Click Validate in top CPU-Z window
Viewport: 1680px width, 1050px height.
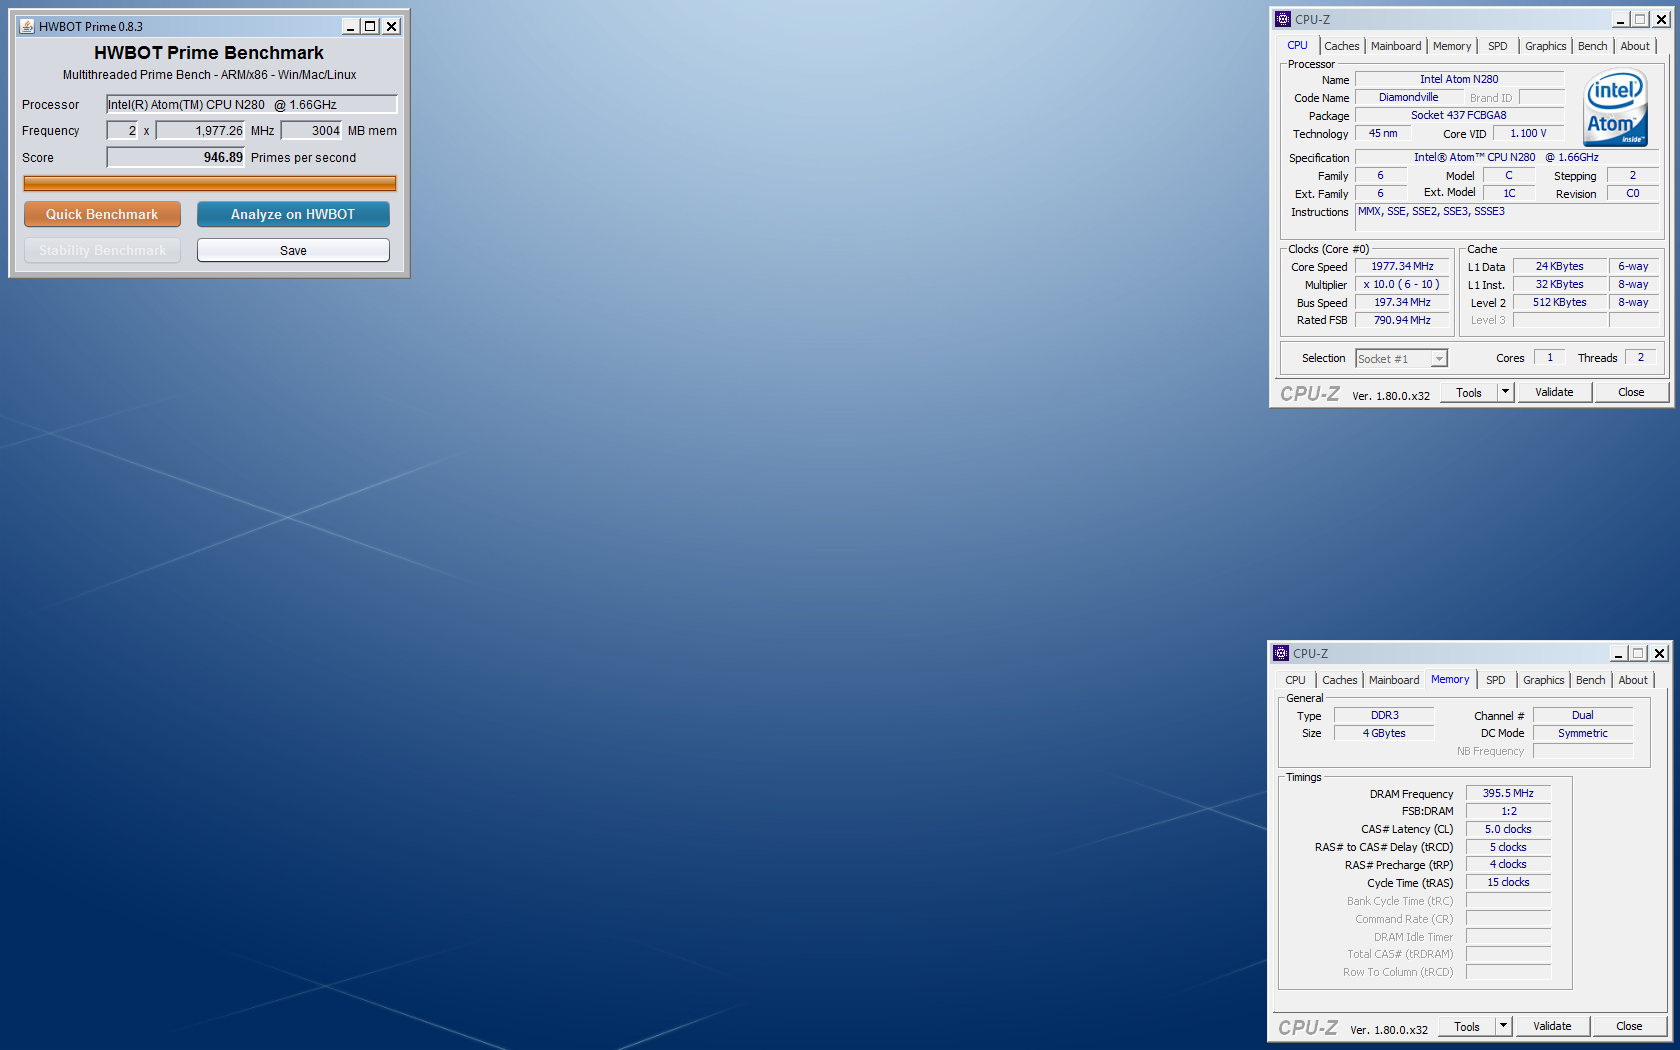(1554, 392)
